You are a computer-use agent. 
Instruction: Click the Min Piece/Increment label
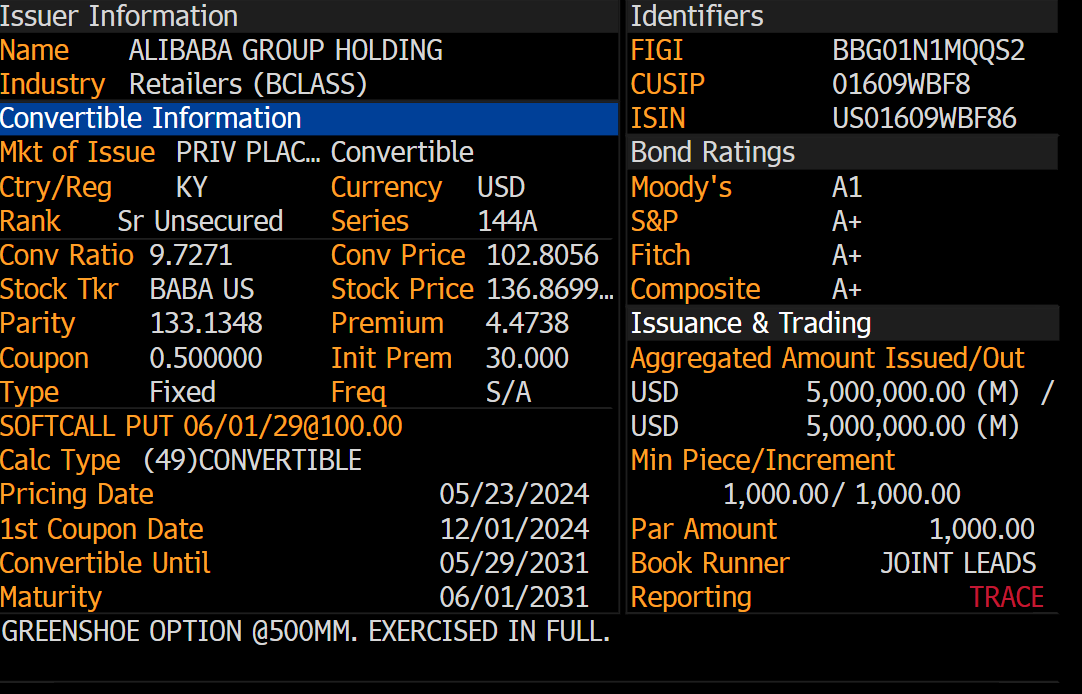point(763,460)
